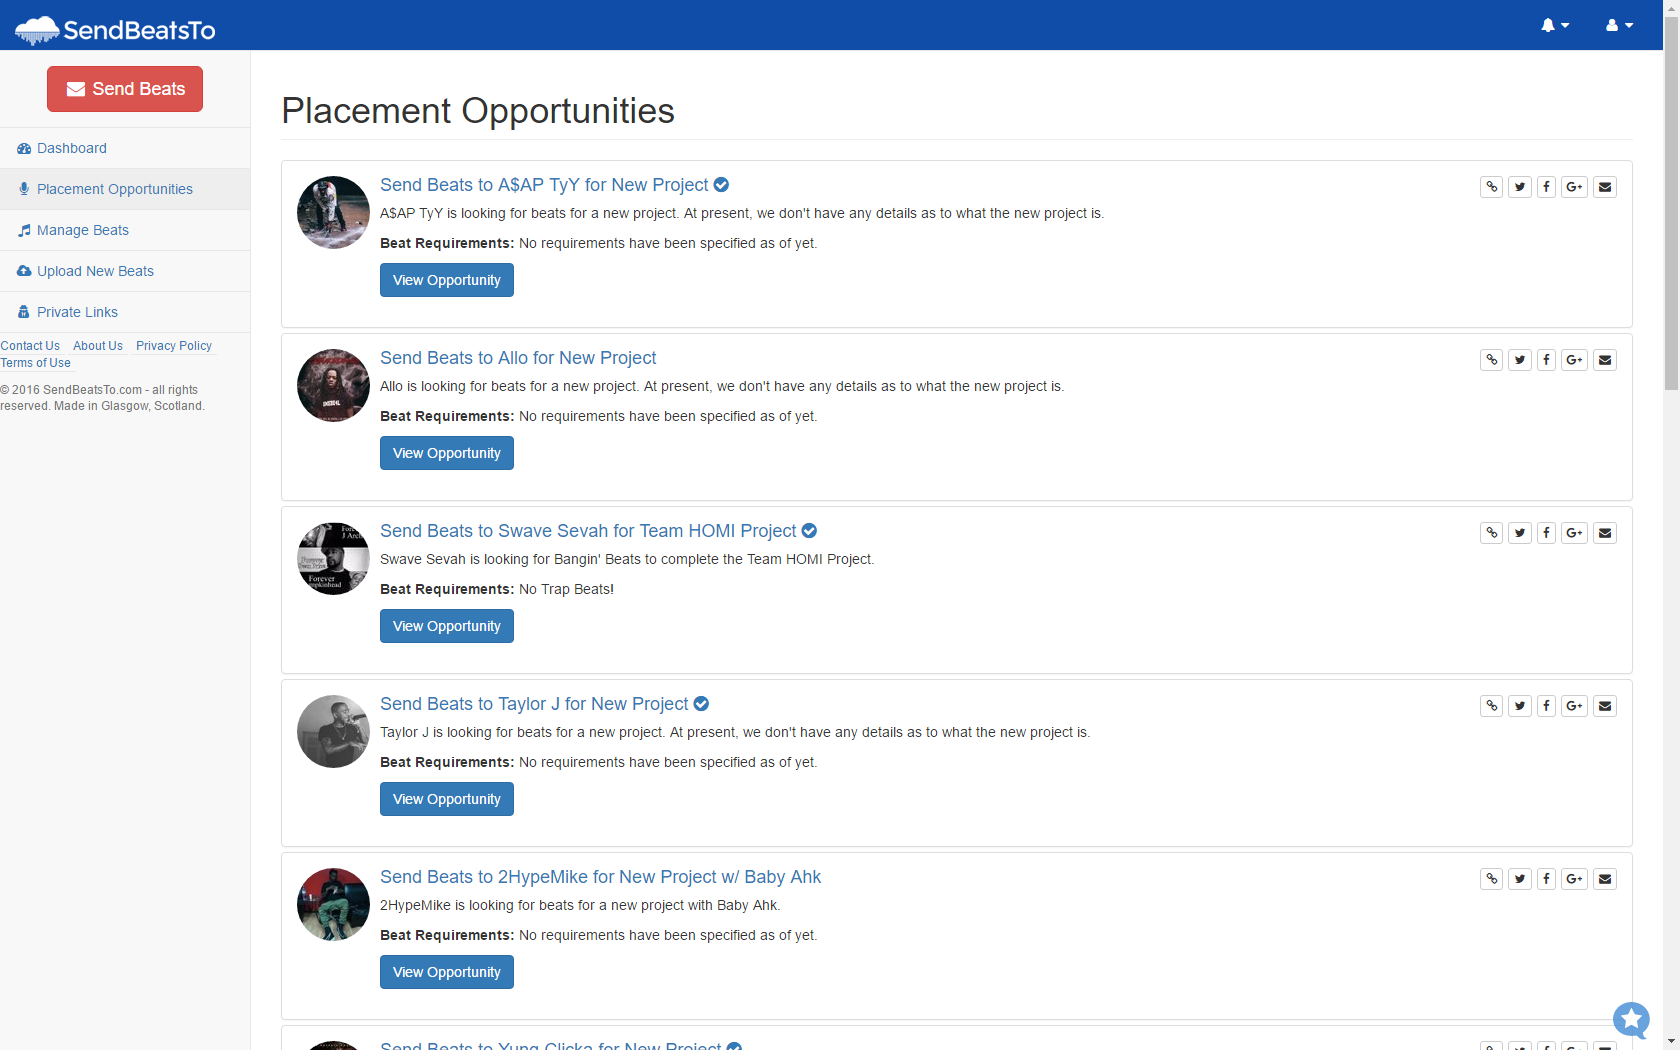Image resolution: width=1680 pixels, height=1050 pixels.
Task: Copy link icon for A$AP TyY opportunity
Action: coord(1492,187)
